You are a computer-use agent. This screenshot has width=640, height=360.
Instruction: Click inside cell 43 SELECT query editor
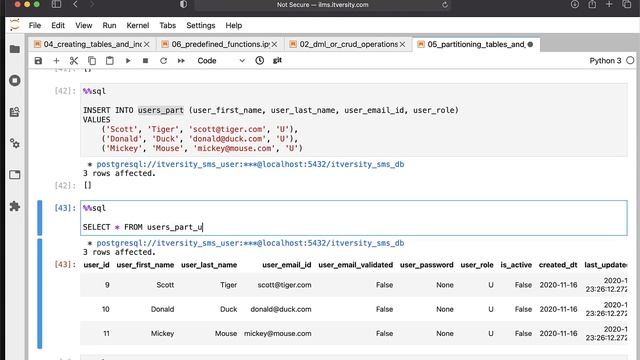click(353, 218)
